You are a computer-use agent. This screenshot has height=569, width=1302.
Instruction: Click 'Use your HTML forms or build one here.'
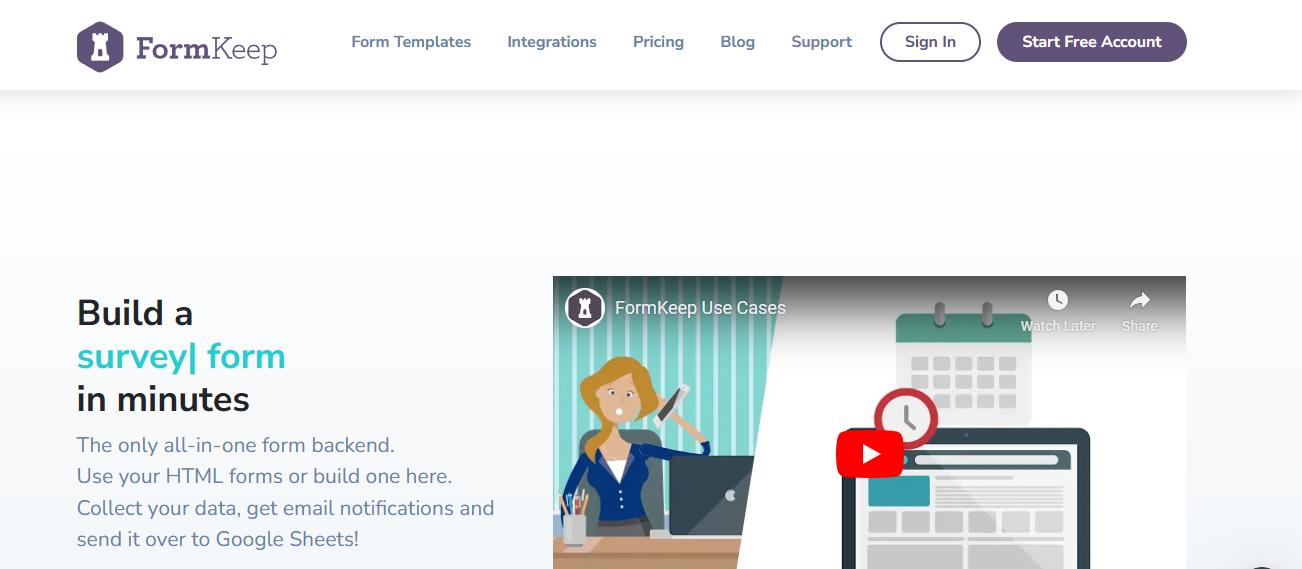click(x=264, y=476)
